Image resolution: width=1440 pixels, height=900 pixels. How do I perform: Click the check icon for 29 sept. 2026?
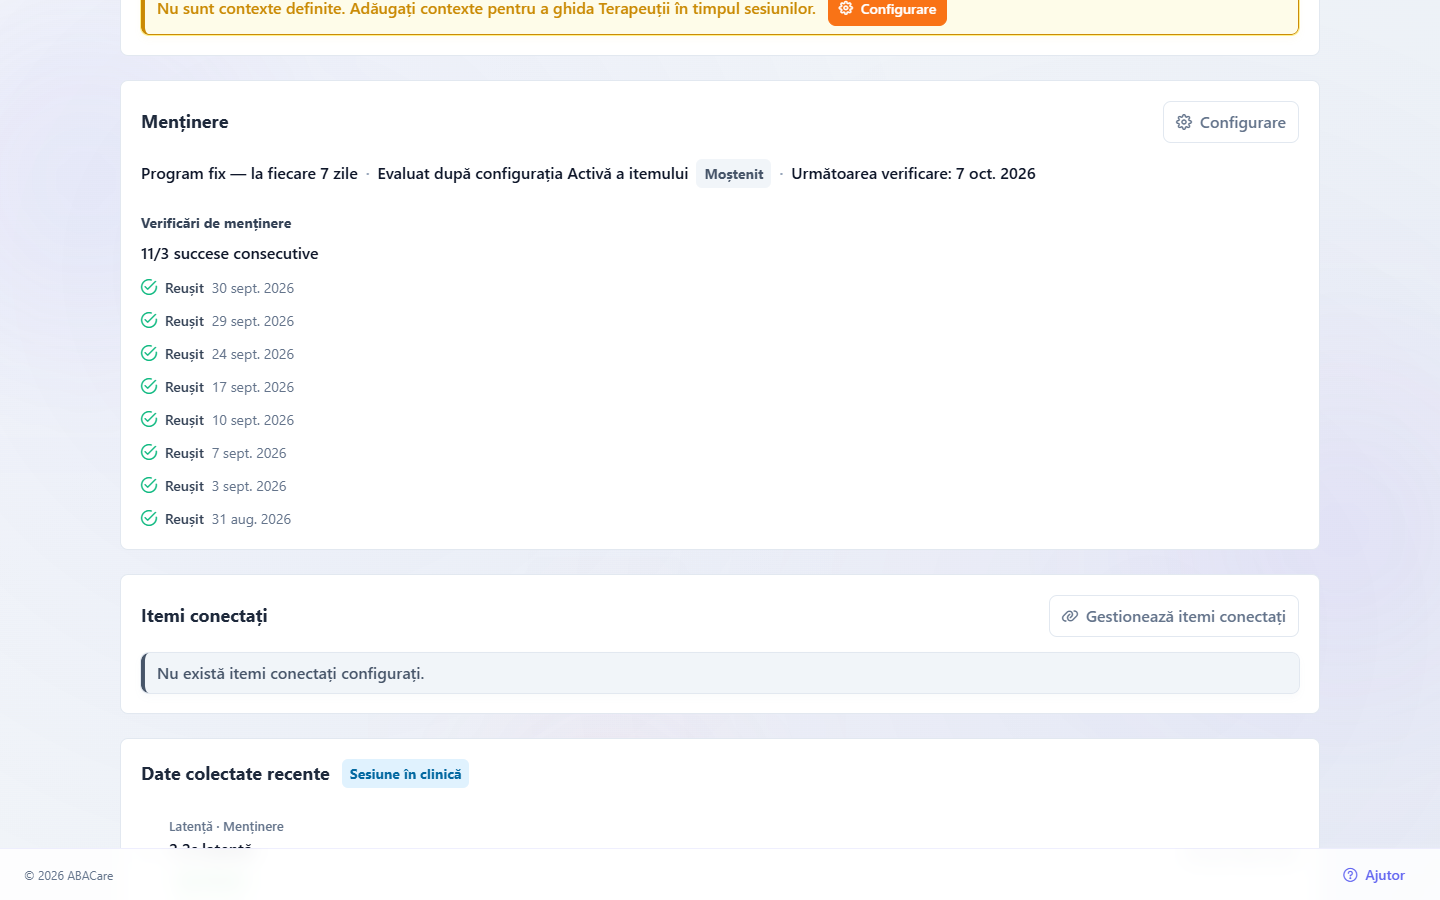pos(149,320)
